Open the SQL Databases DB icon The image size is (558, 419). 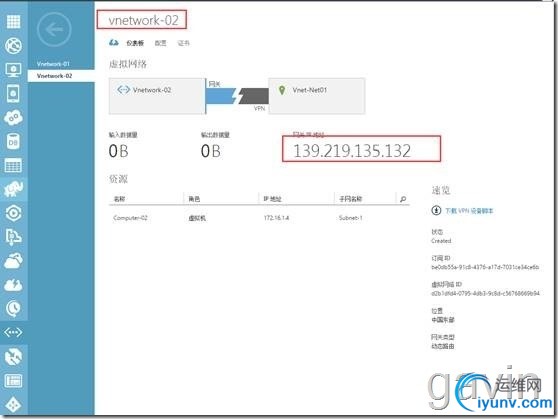pos(13,142)
